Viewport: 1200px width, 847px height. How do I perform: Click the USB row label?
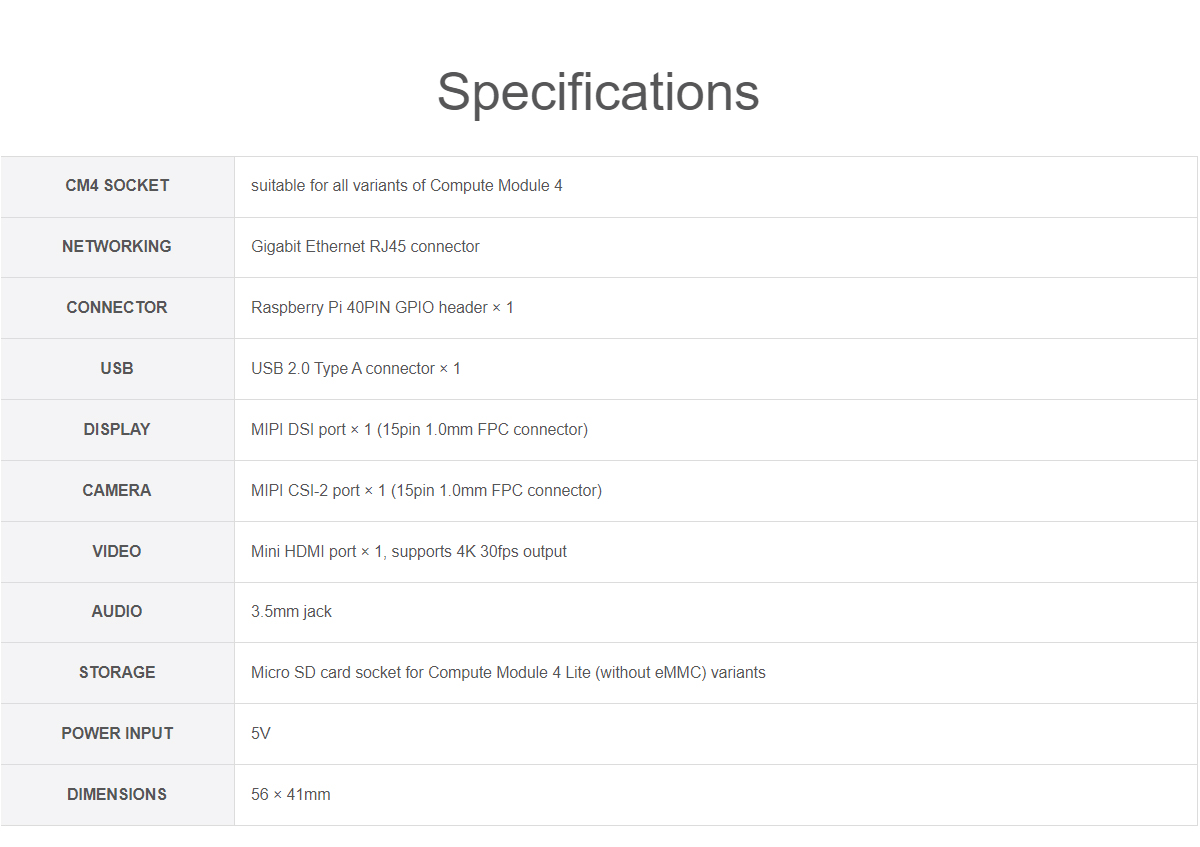point(117,368)
